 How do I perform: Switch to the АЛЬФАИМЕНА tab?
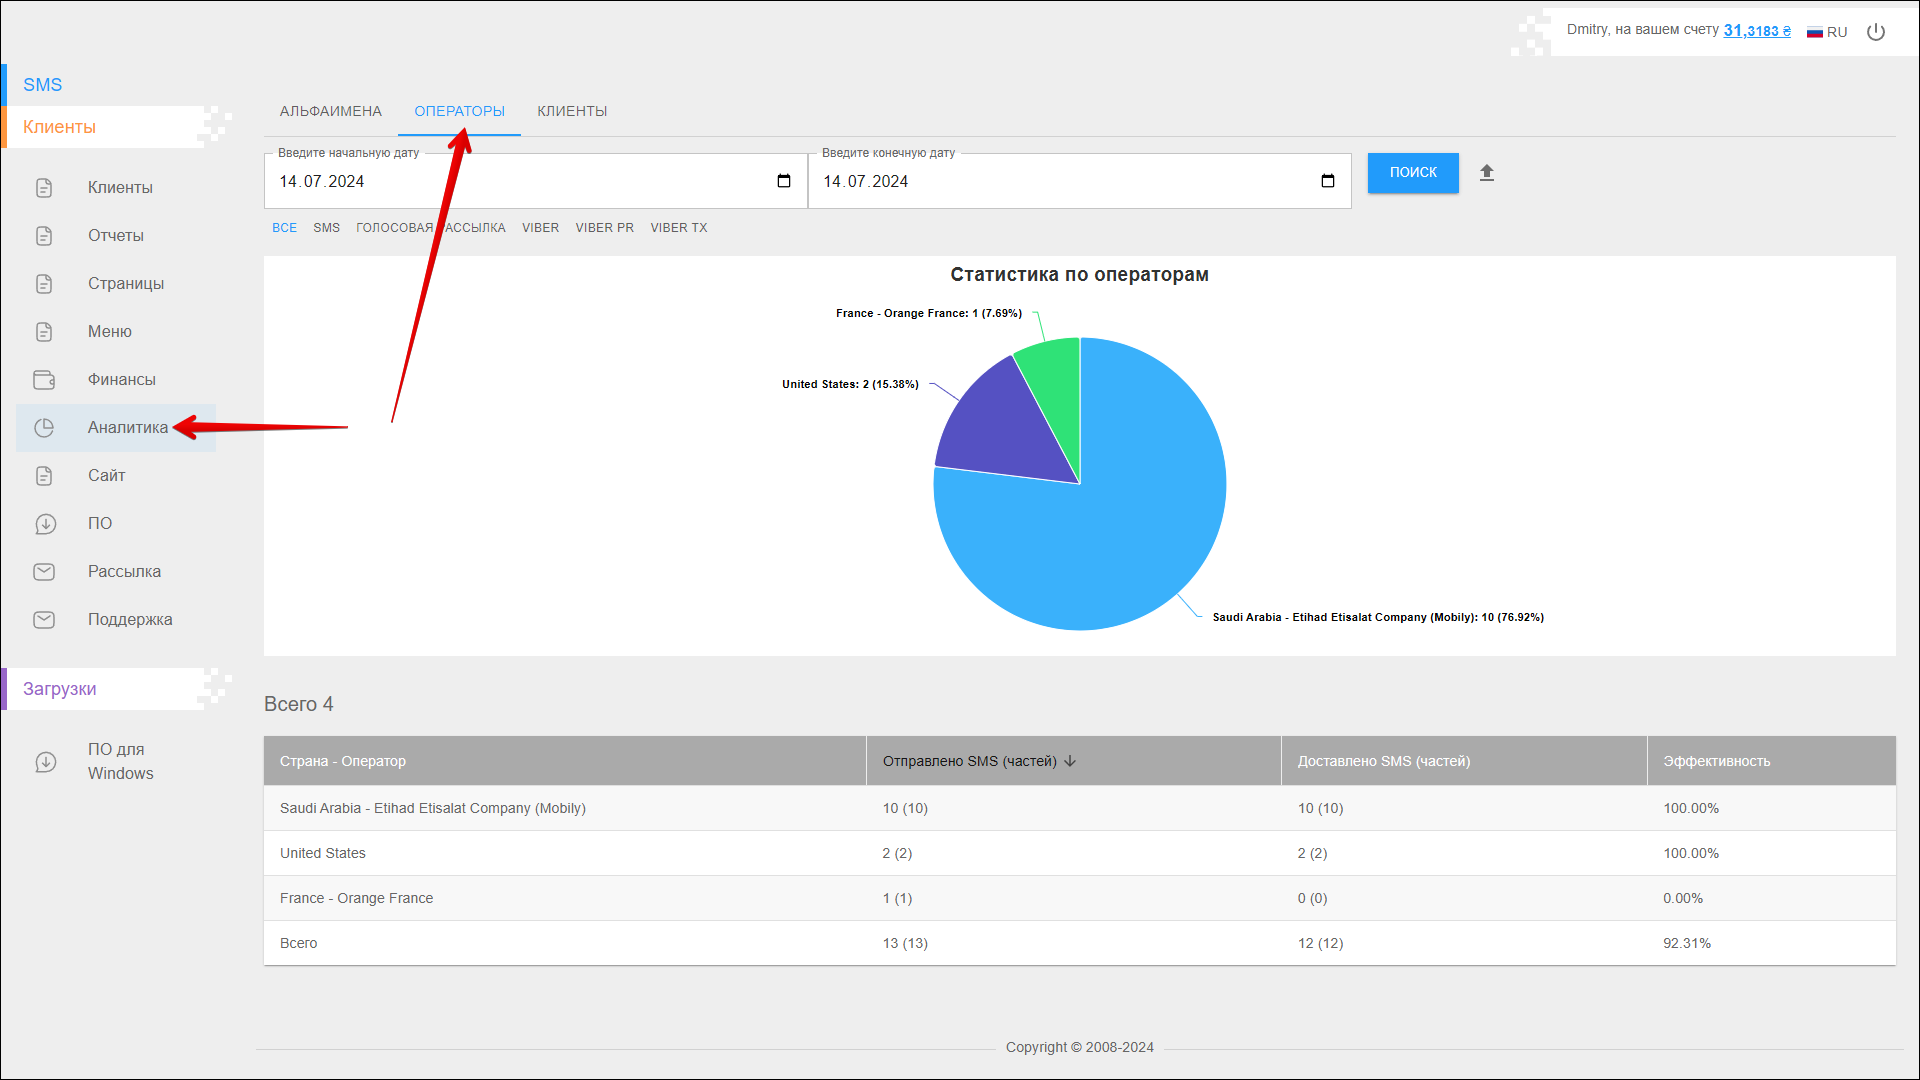click(330, 111)
